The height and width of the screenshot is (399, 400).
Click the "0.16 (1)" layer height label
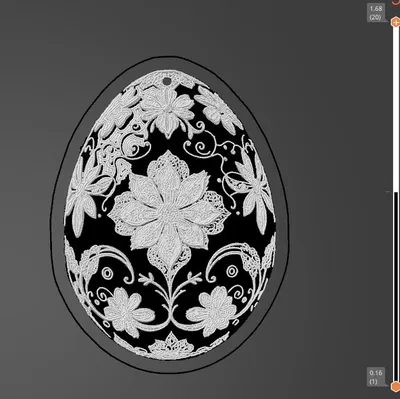pyautogui.click(x=376, y=377)
